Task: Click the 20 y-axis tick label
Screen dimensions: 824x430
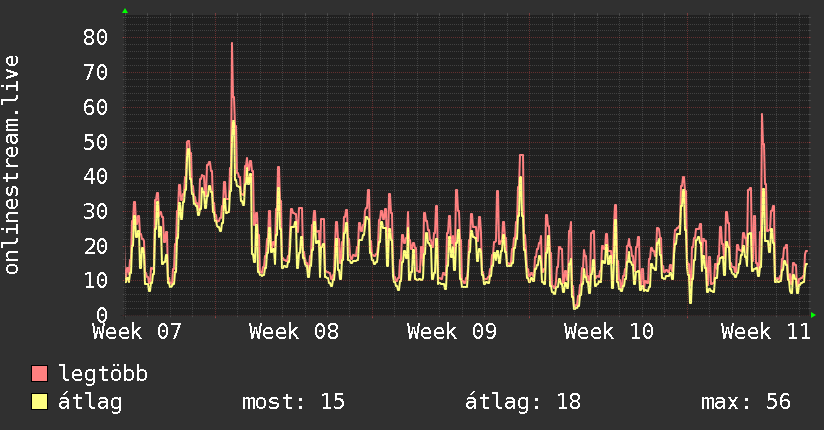Action: point(96,246)
